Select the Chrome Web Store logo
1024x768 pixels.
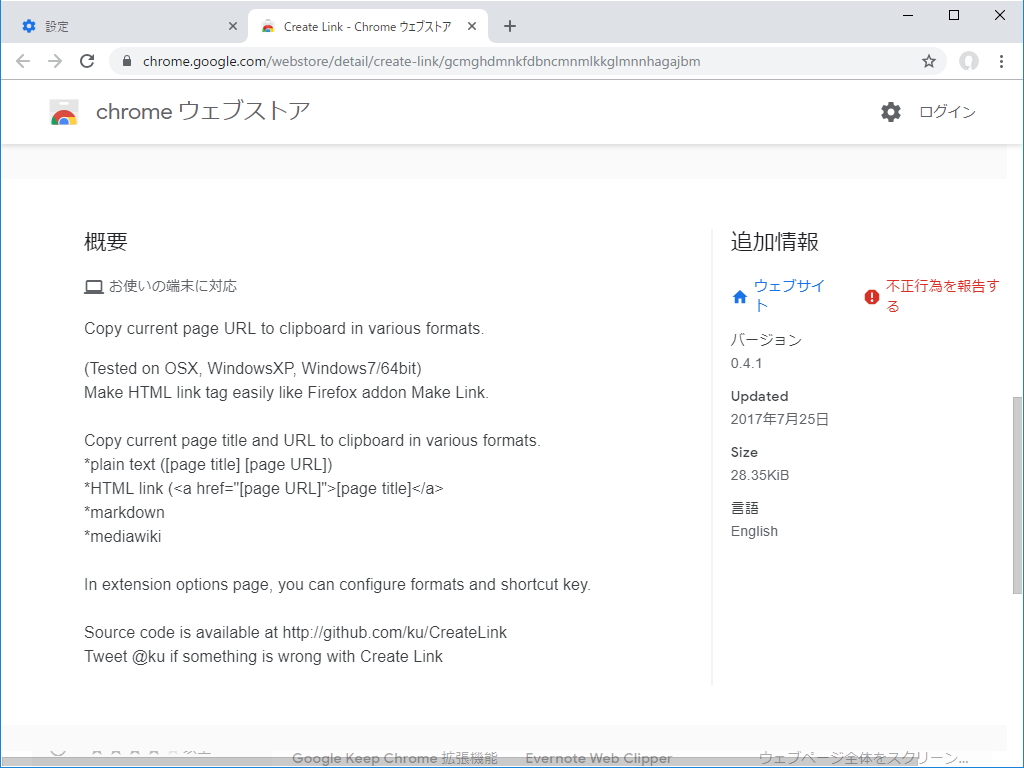[x=64, y=111]
